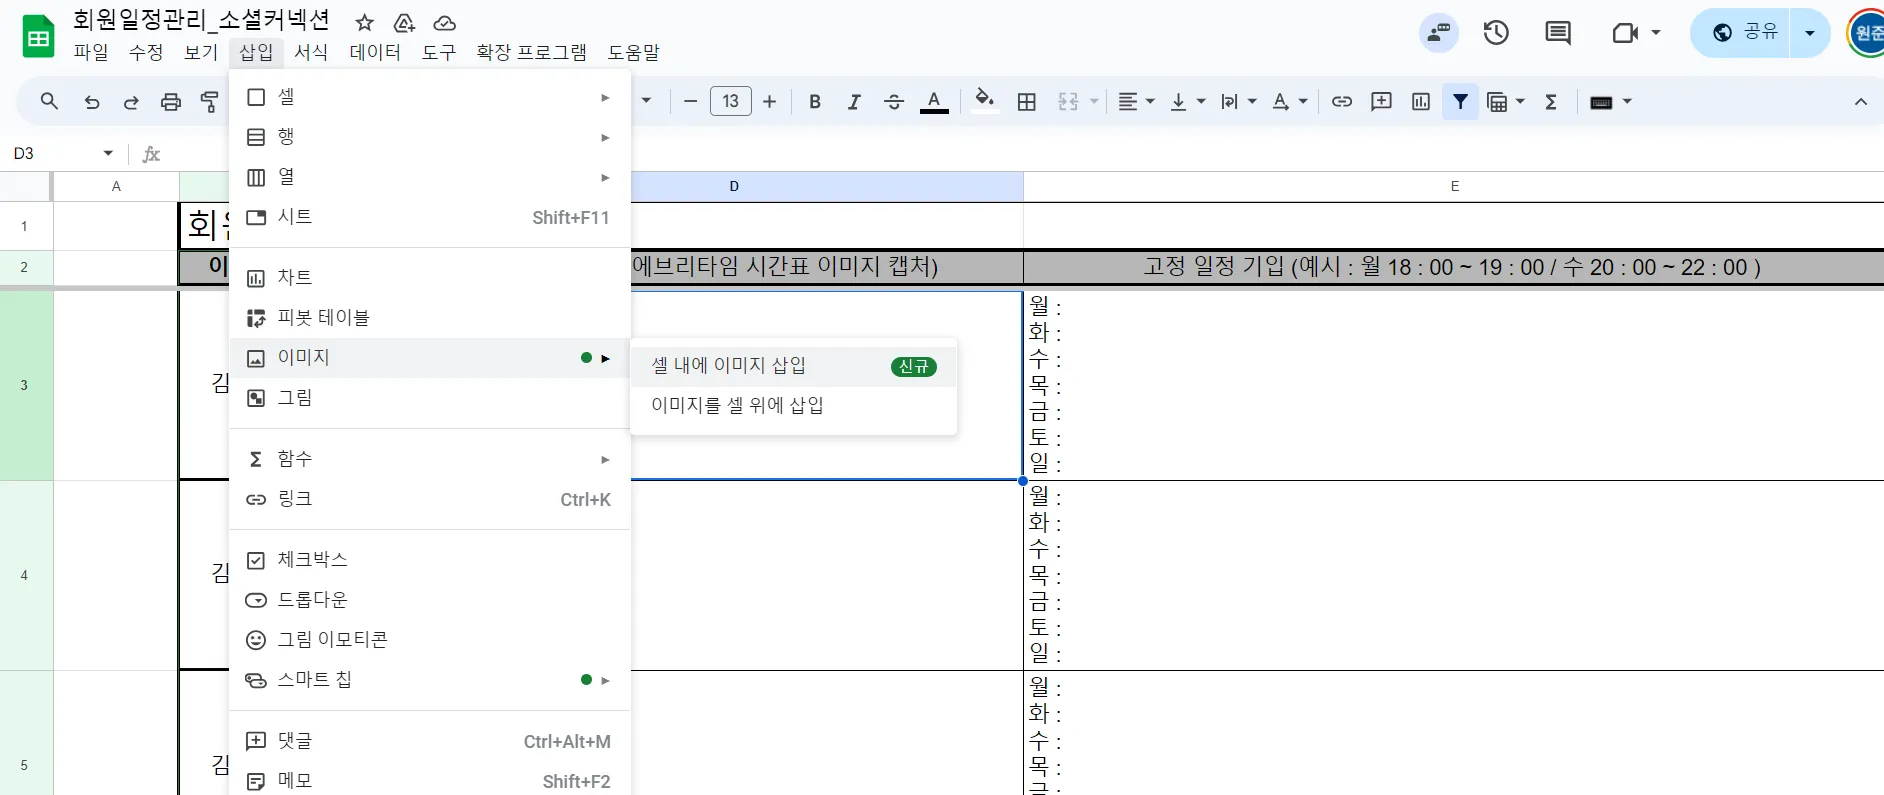
Task: Insert a 체크박스 from the menu
Action: point(430,559)
